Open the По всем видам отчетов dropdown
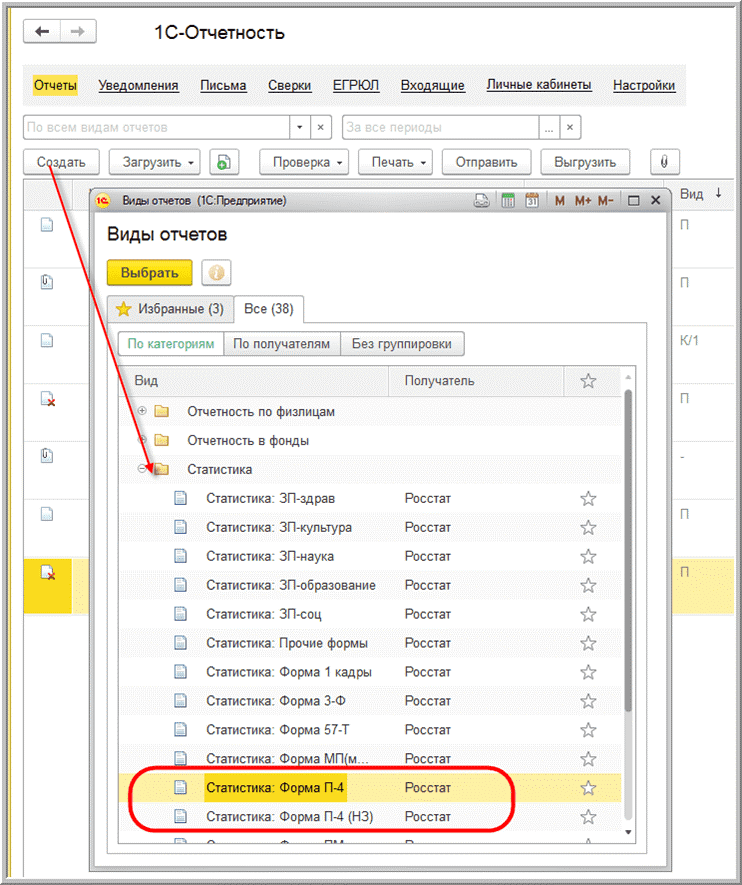Viewport: 742px width, 885px height. (x=299, y=128)
